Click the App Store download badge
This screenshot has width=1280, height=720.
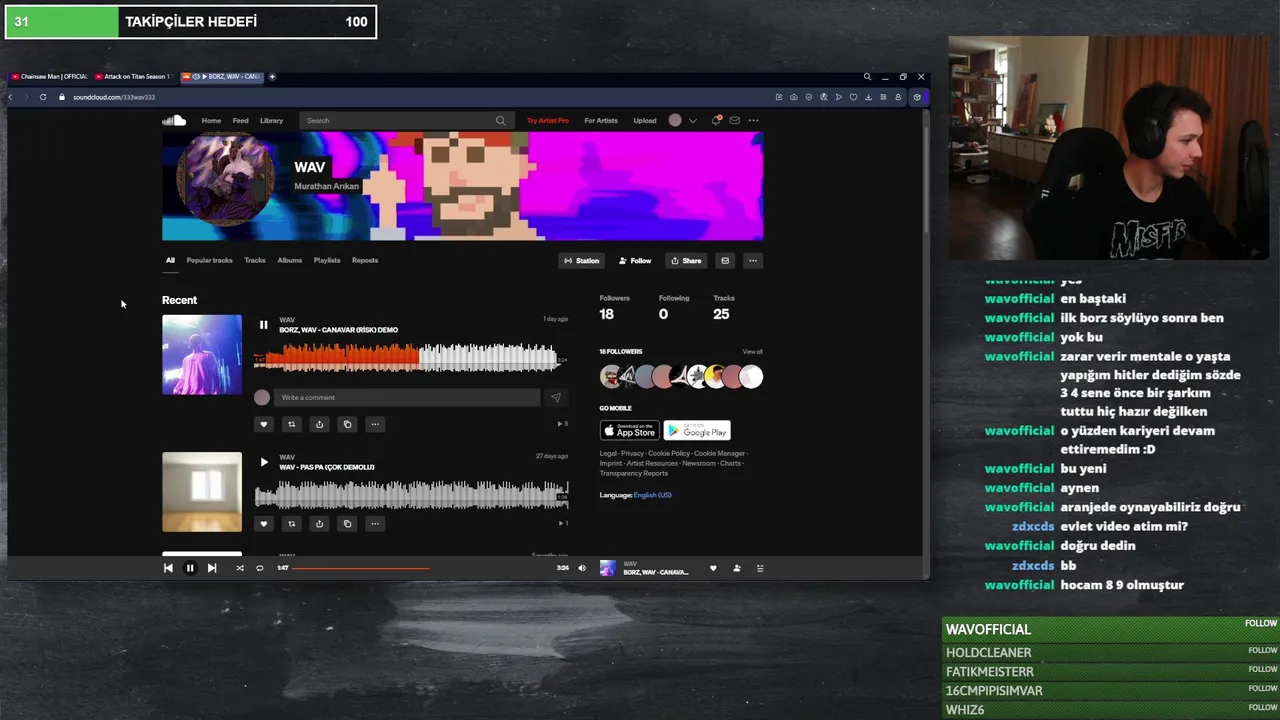(x=630, y=431)
